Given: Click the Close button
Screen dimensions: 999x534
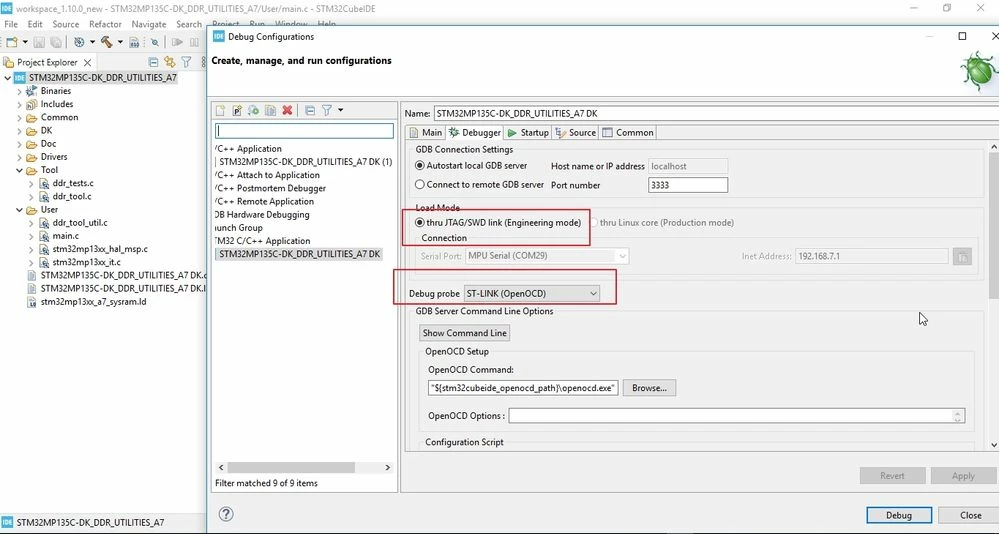Looking at the screenshot, I should [970, 515].
